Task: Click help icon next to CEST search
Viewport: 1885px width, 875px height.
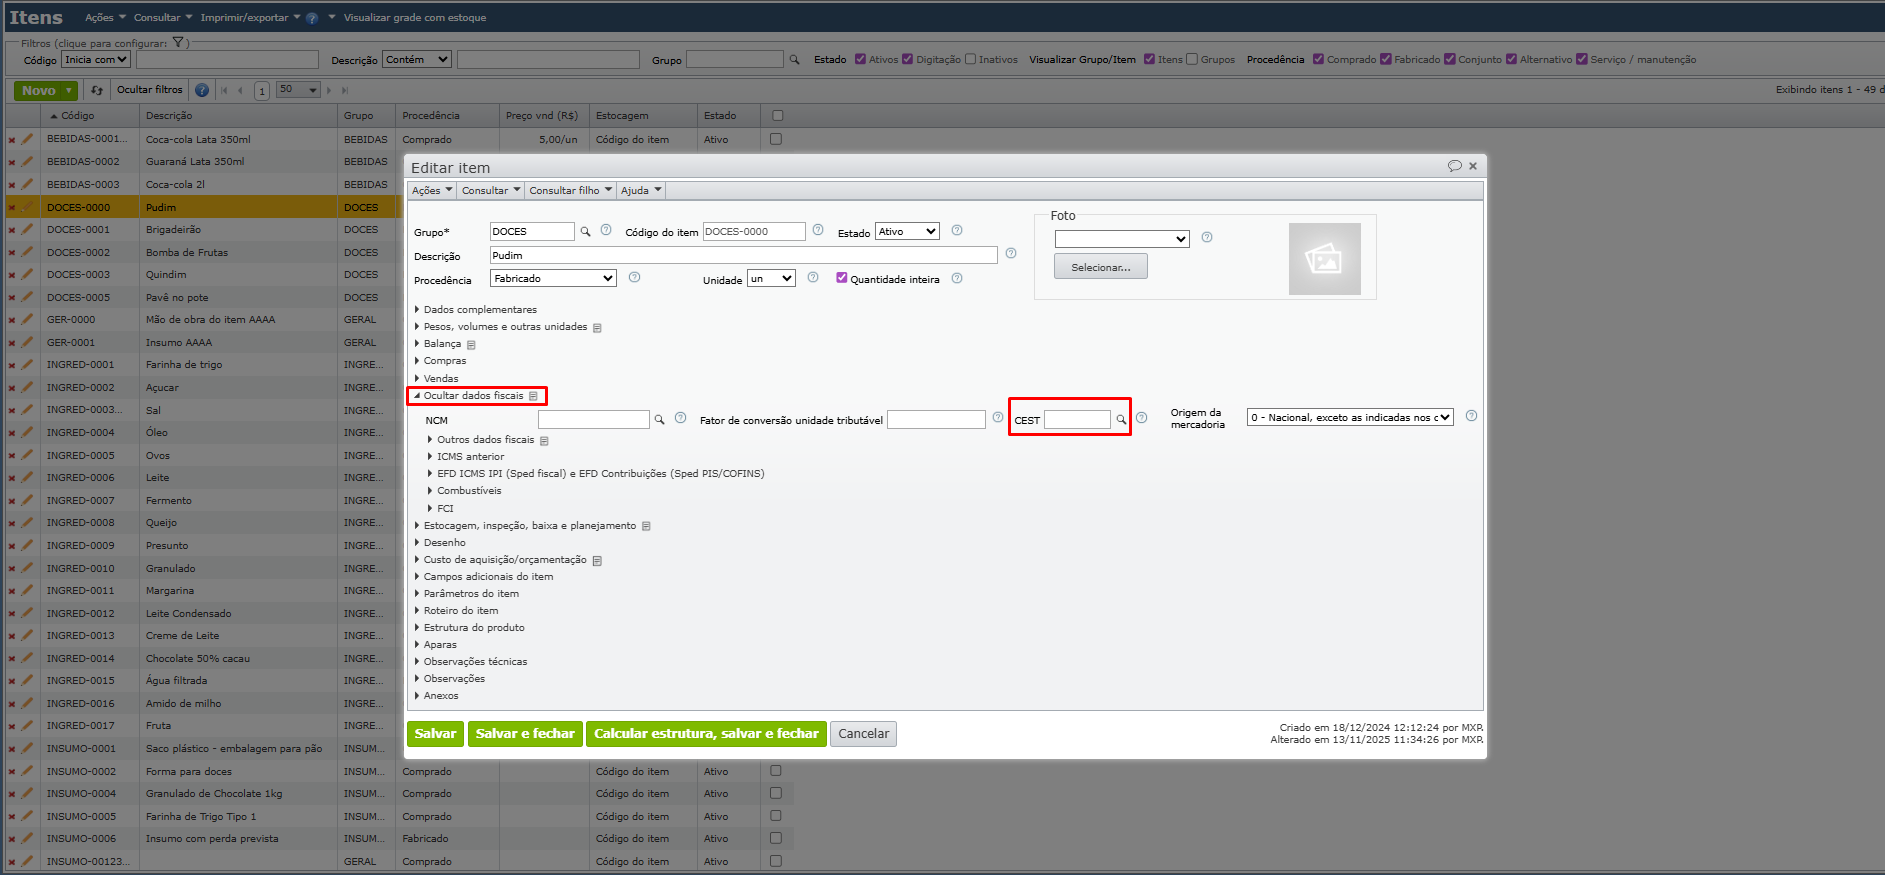Action: (1141, 418)
